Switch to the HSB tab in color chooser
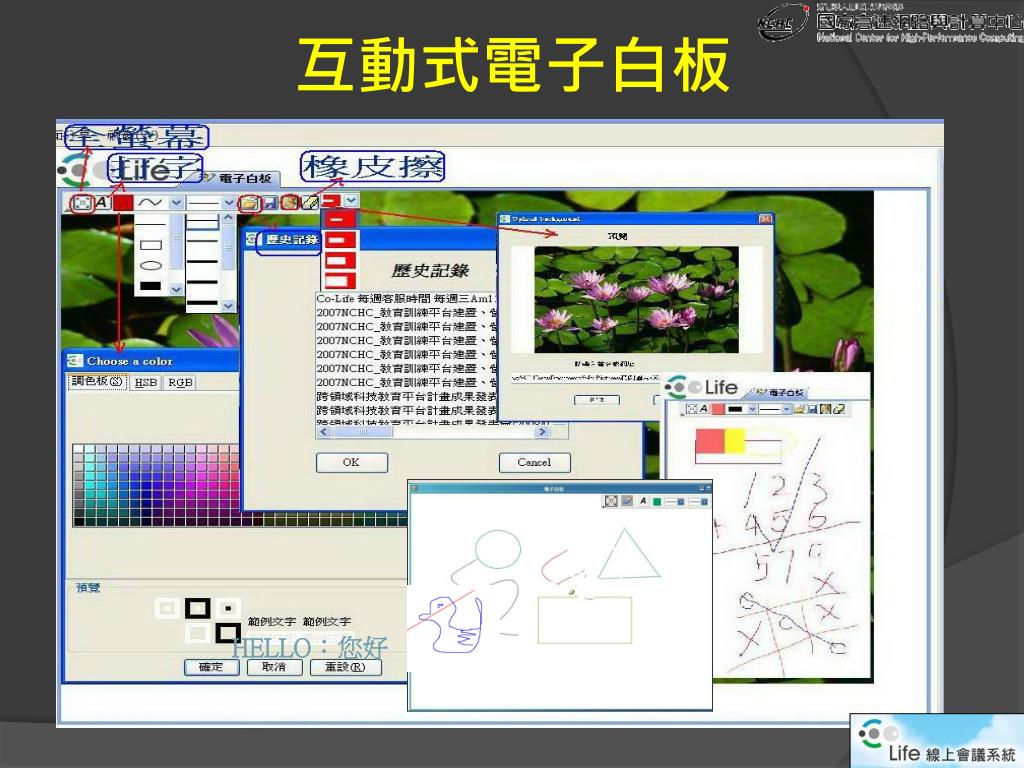Image resolution: width=1024 pixels, height=768 pixels. [x=146, y=383]
